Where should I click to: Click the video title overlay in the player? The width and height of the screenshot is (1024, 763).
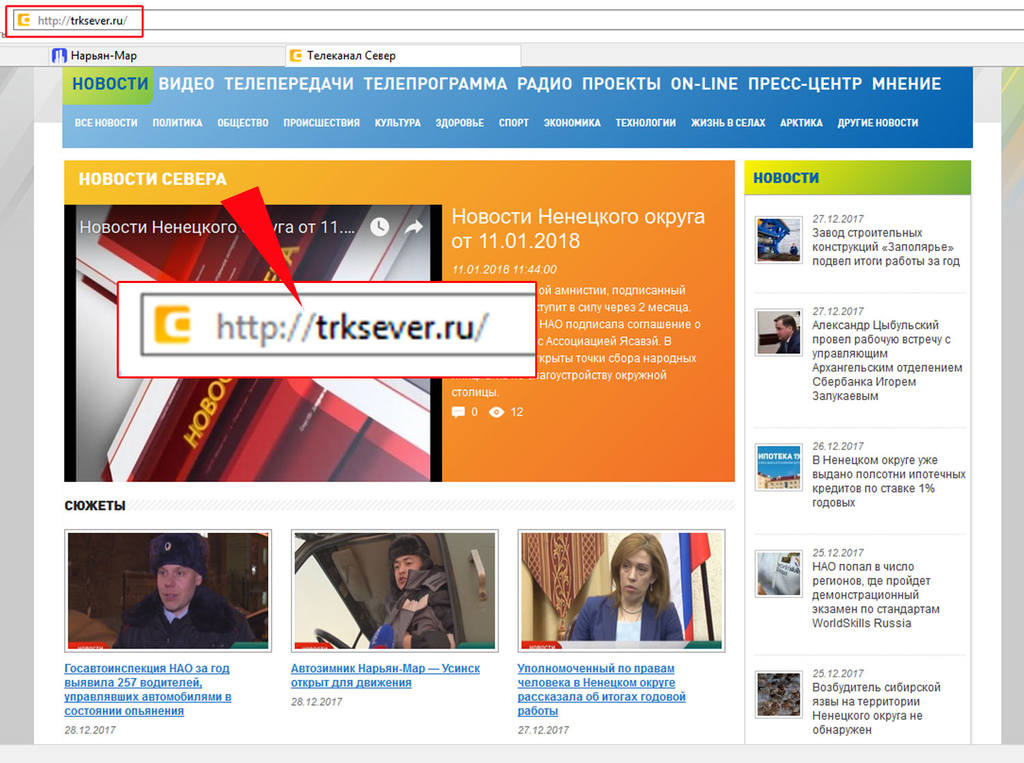coord(217,227)
